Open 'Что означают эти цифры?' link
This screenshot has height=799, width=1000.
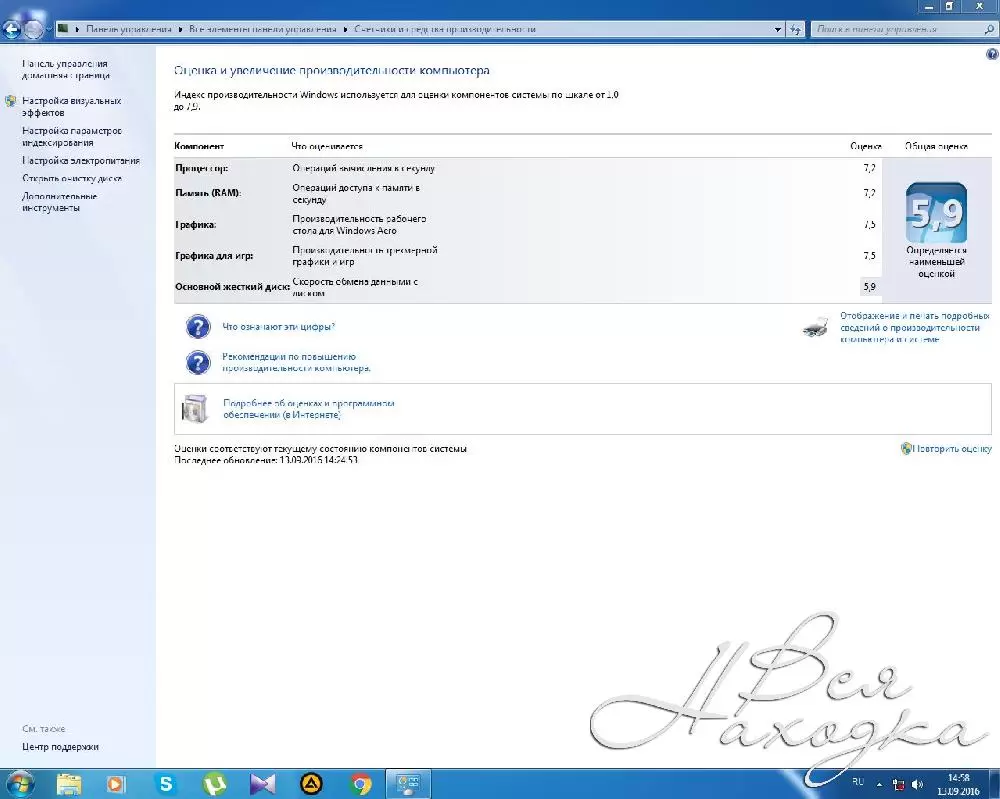coord(278,327)
